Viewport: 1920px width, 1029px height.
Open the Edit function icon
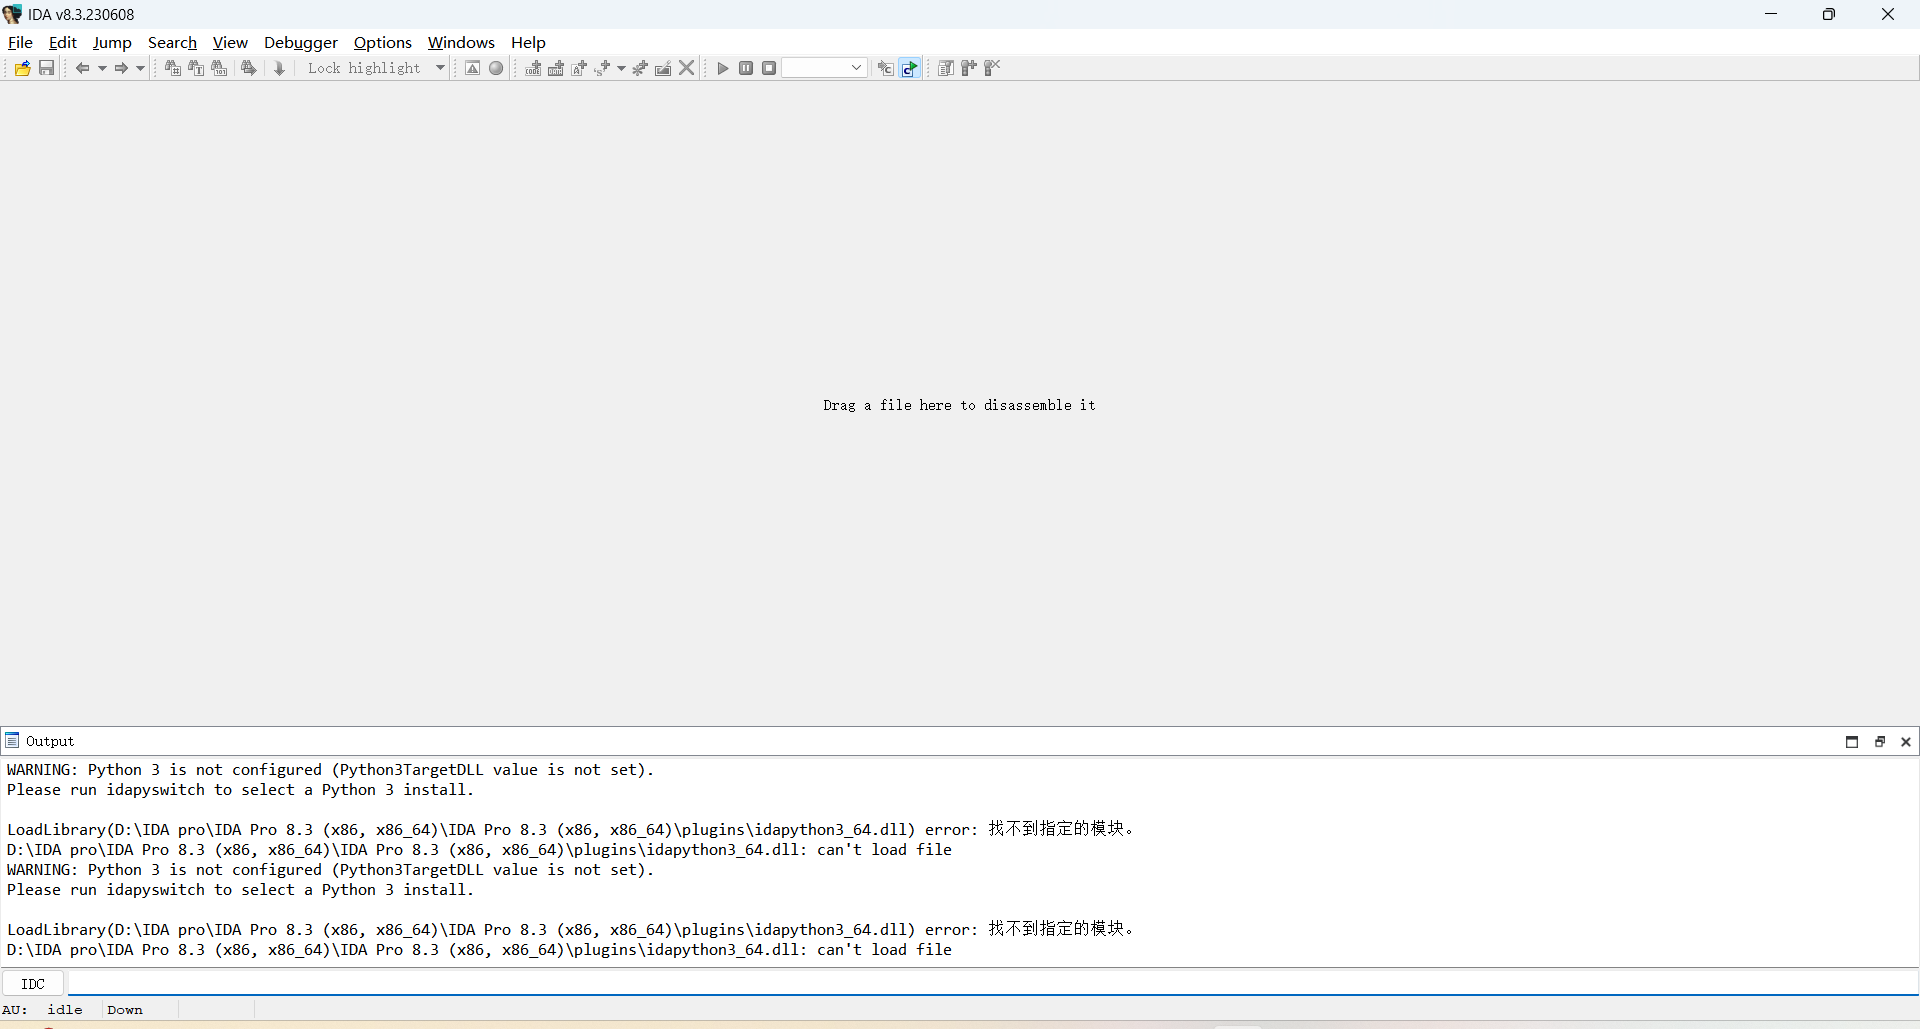point(663,67)
